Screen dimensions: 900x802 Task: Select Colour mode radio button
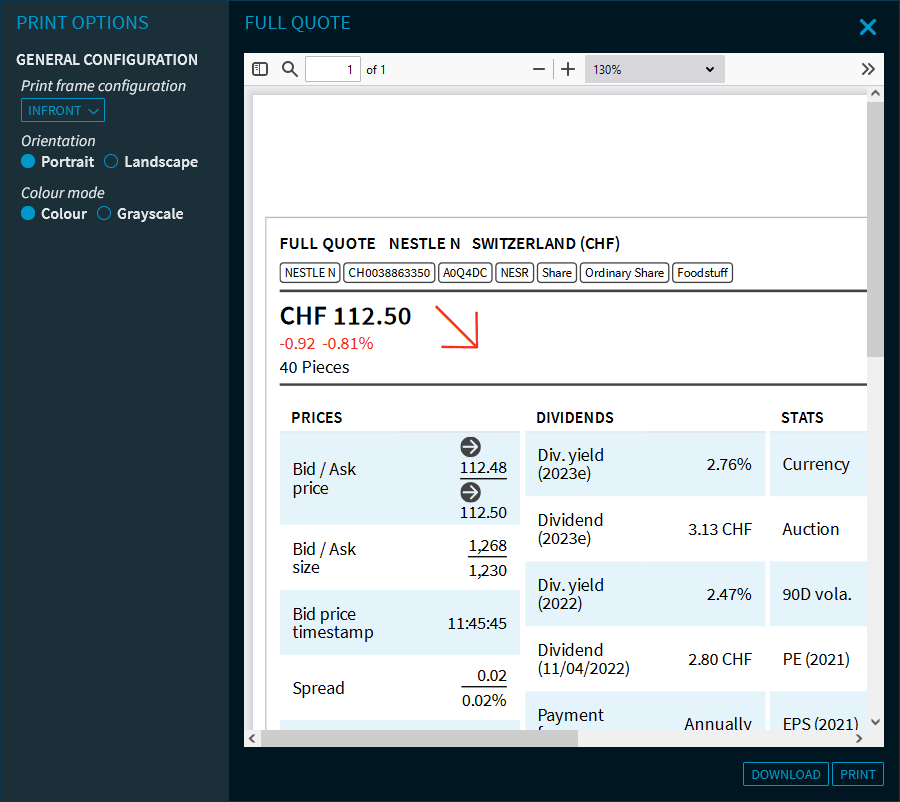(x=29, y=214)
